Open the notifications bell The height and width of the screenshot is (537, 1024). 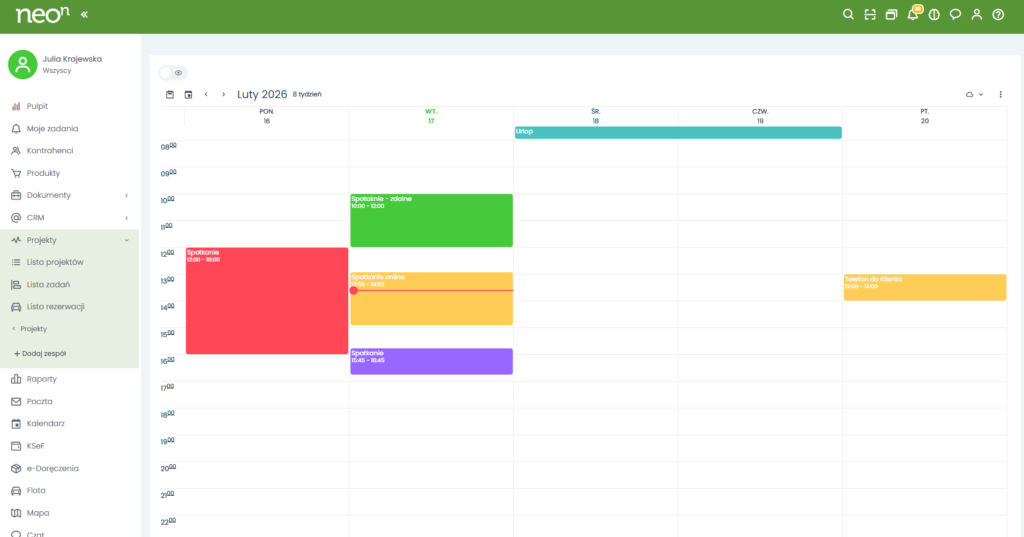912,15
